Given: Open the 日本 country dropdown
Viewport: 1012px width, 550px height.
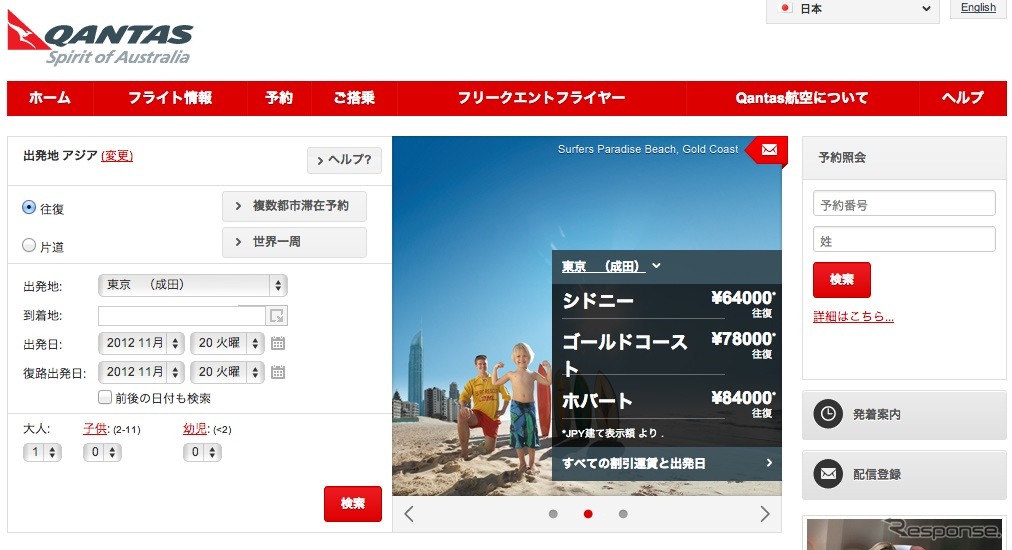Looking at the screenshot, I should pos(853,9).
